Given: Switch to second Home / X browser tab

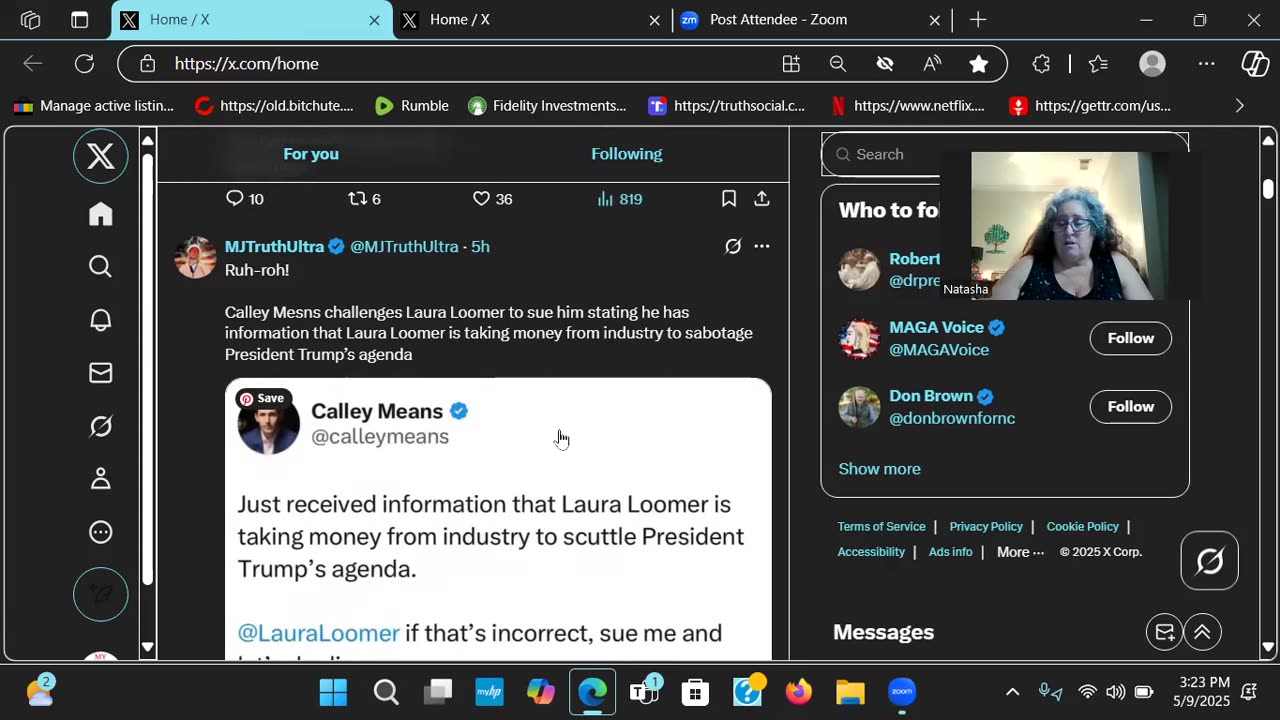Looking at the screenshot, I should 530,20.
